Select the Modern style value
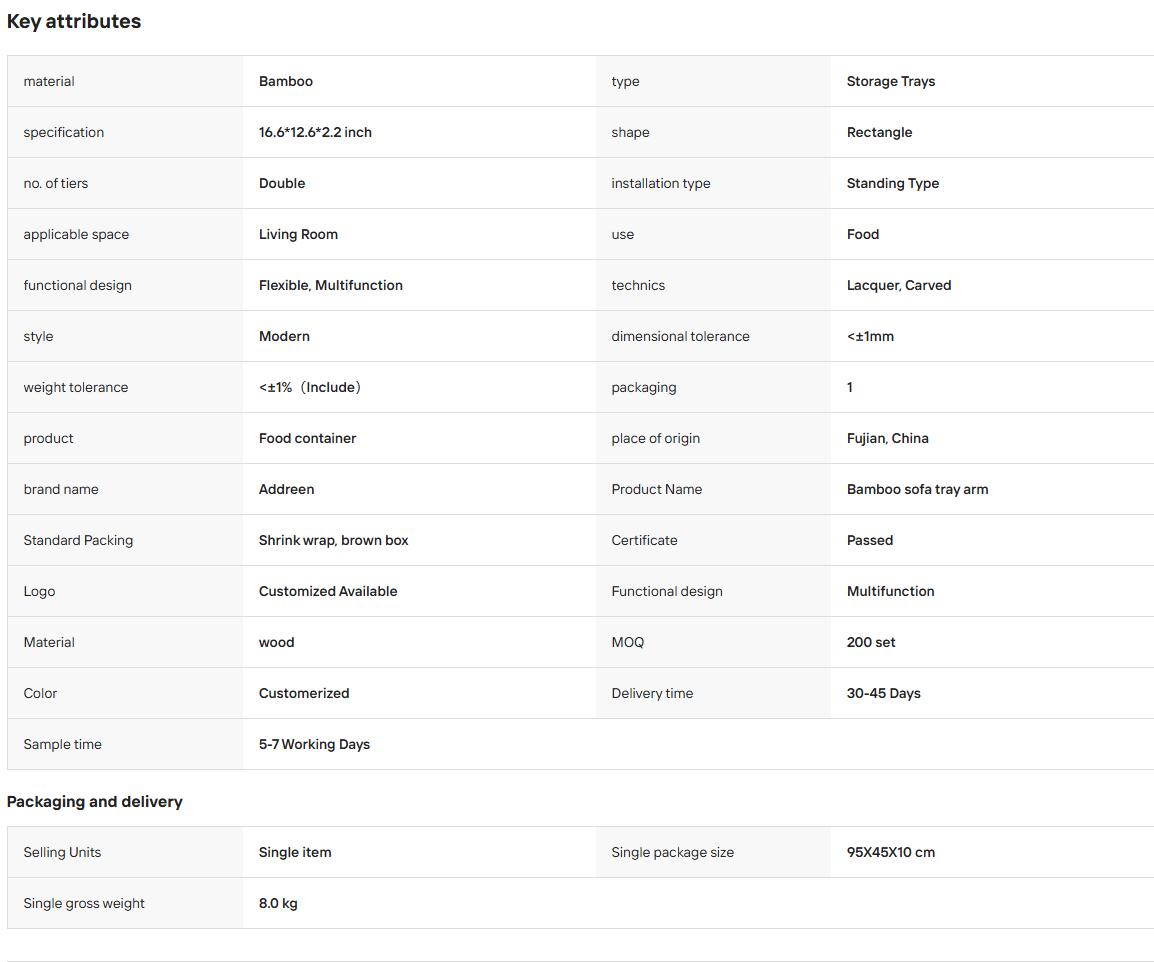The height and width of the screenshot is (962, 1154). point(284,336)
